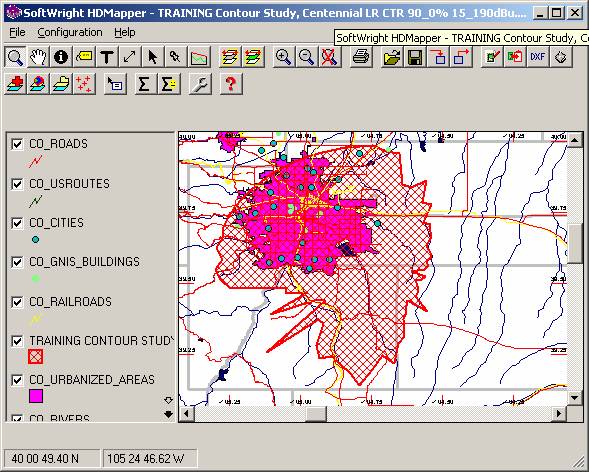Toggle the TRAINING CONTOUR STUDY checkbox

tap(17, 341)
